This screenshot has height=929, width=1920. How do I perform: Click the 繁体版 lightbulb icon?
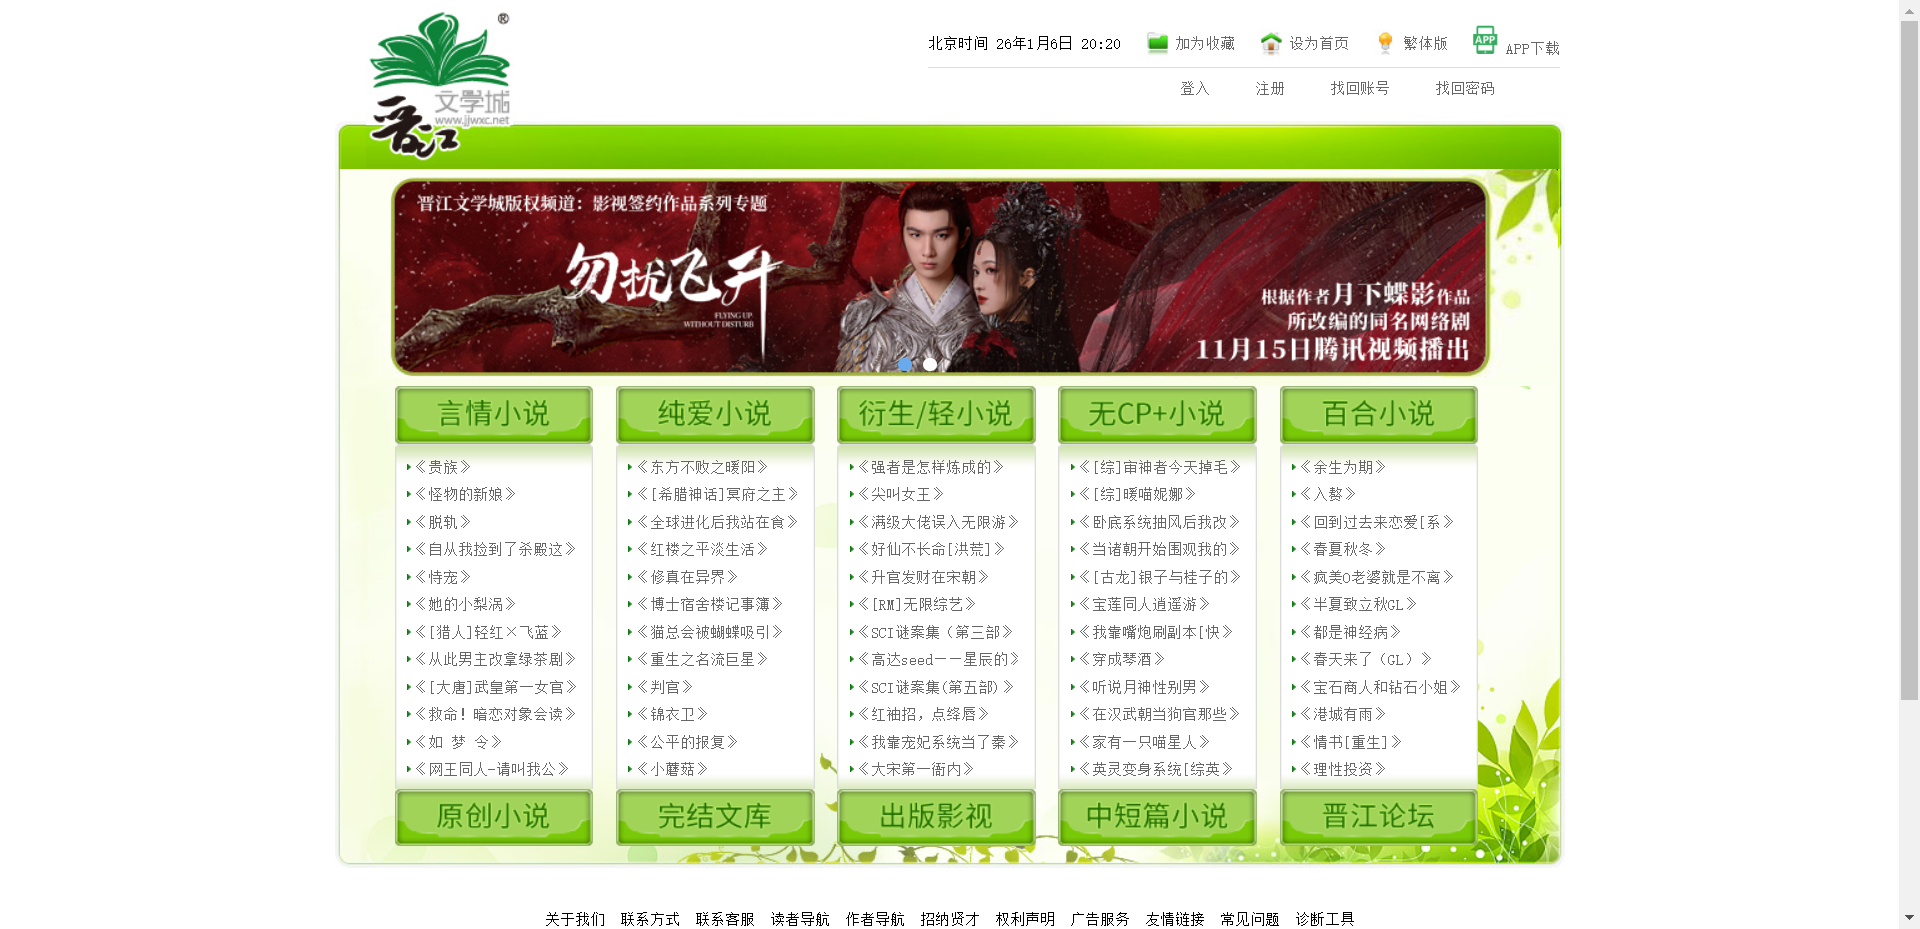(x=1385, y=42)
